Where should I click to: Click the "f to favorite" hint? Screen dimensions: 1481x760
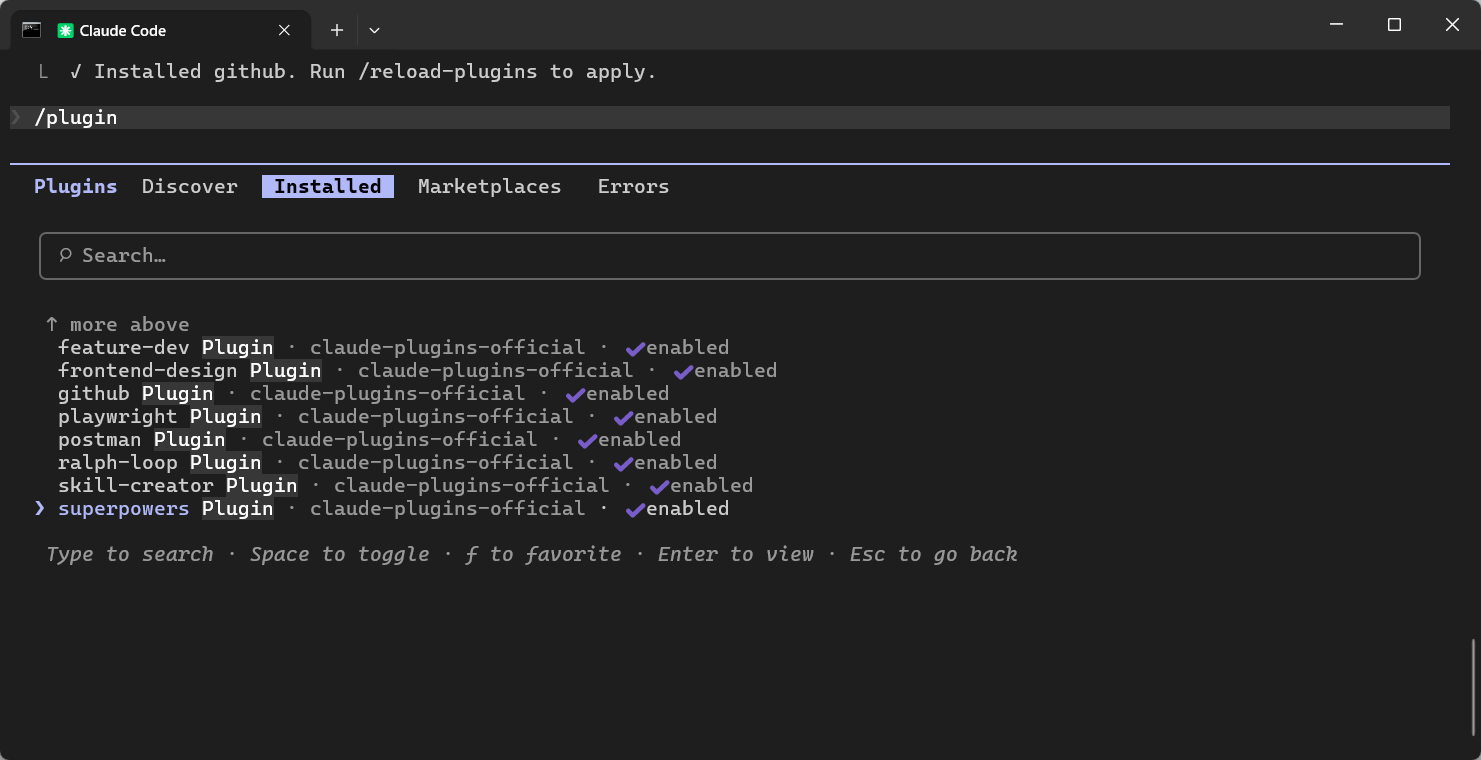tap(544, 555)
